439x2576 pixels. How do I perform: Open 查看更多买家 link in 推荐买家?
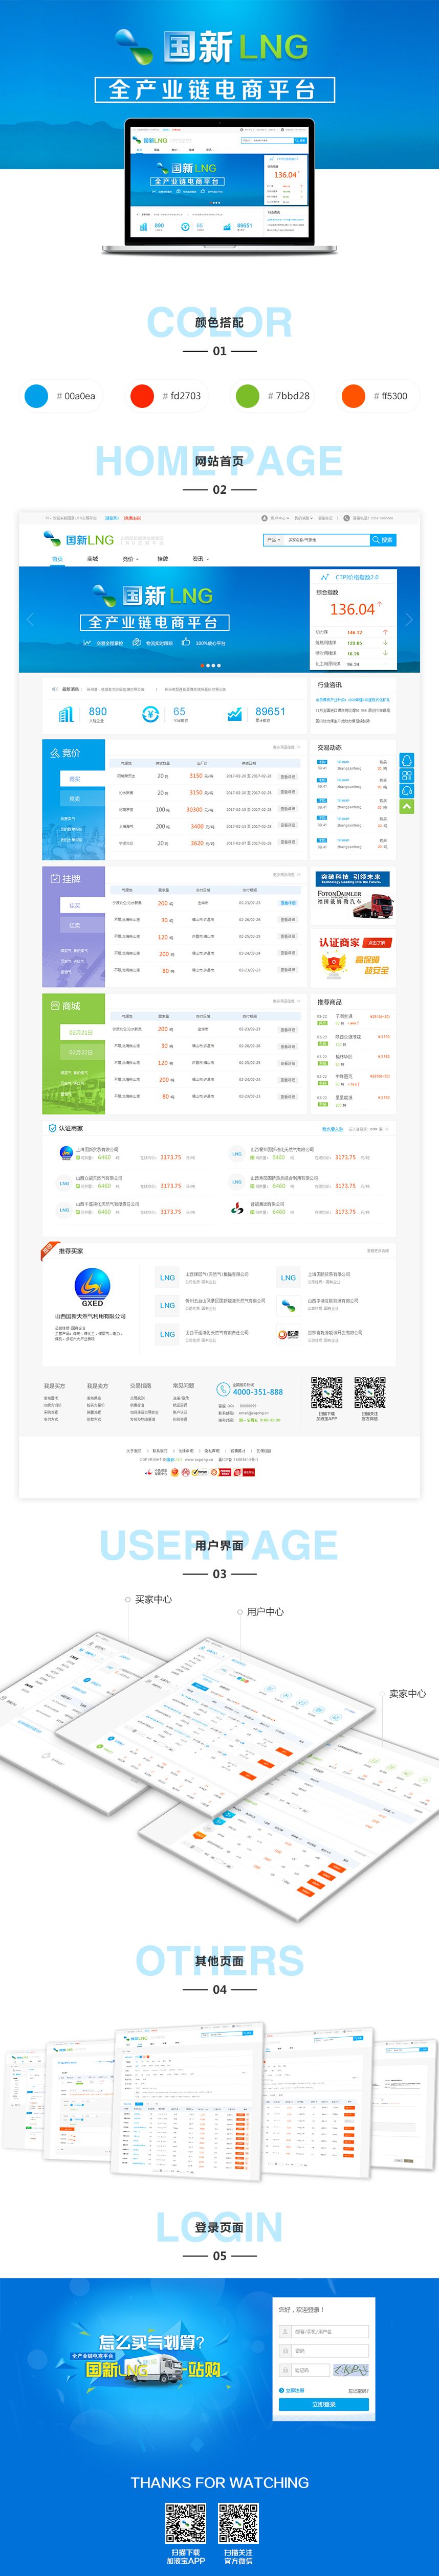point(377,1250)
